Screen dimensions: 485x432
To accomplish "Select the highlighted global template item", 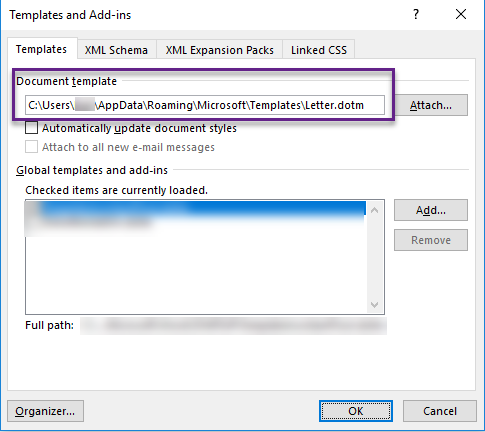I will coord(196,209).
